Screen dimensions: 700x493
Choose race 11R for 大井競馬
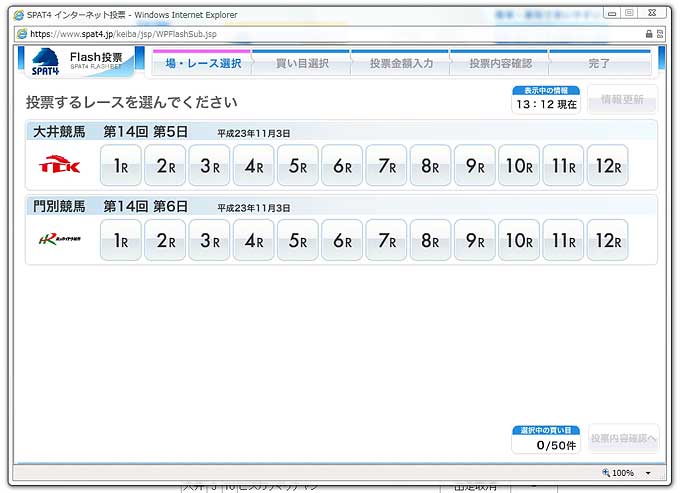(x=563, y=166)
